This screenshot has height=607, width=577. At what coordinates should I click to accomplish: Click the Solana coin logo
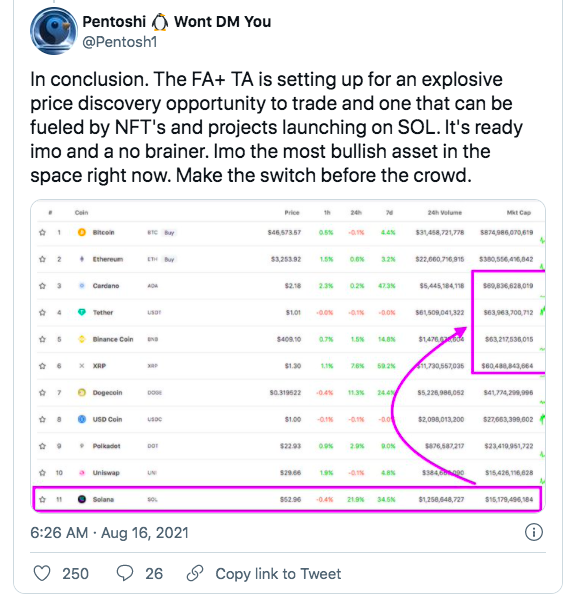point(82,499)
